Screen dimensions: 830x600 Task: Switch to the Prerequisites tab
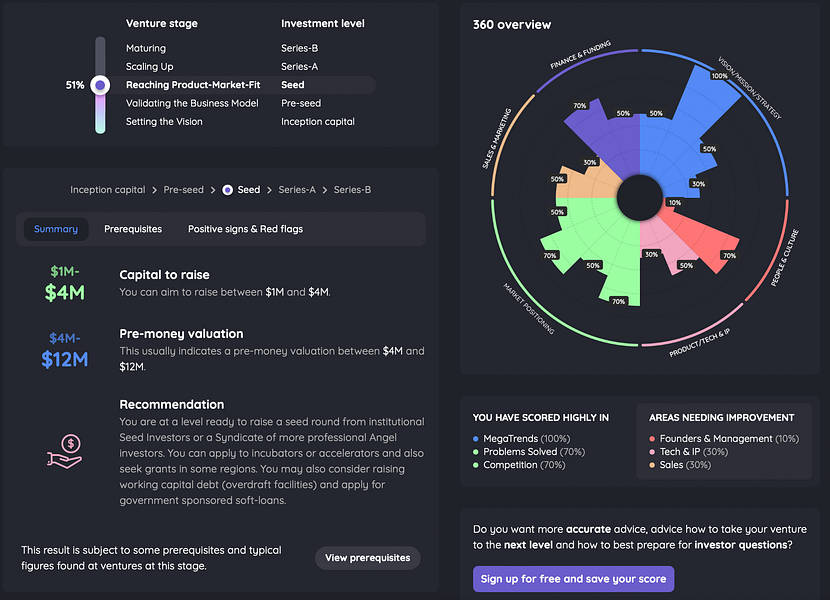pos(133,229)
